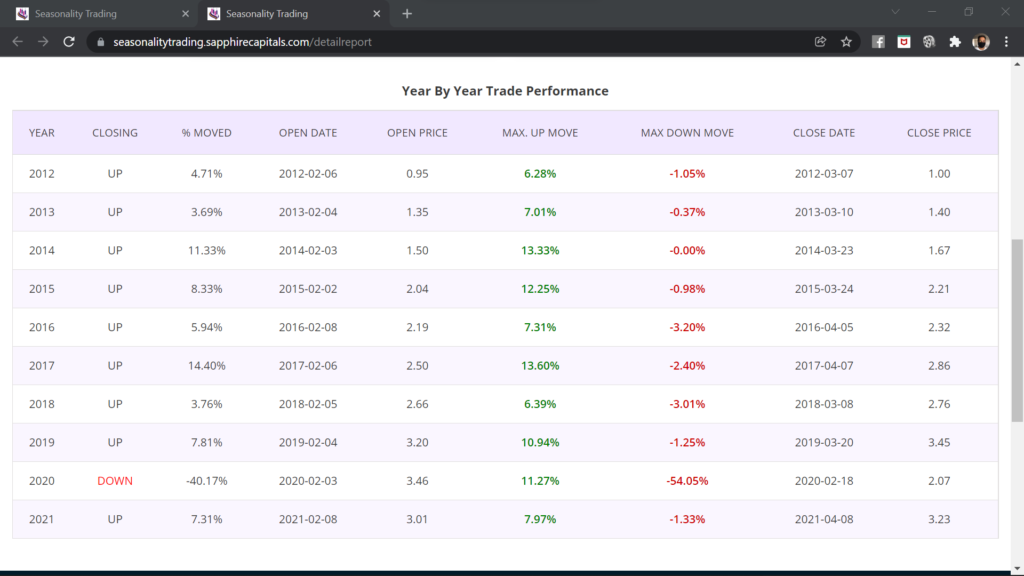
Task: Close the second Seasonality Trading tab
Action: coord(377,14)
